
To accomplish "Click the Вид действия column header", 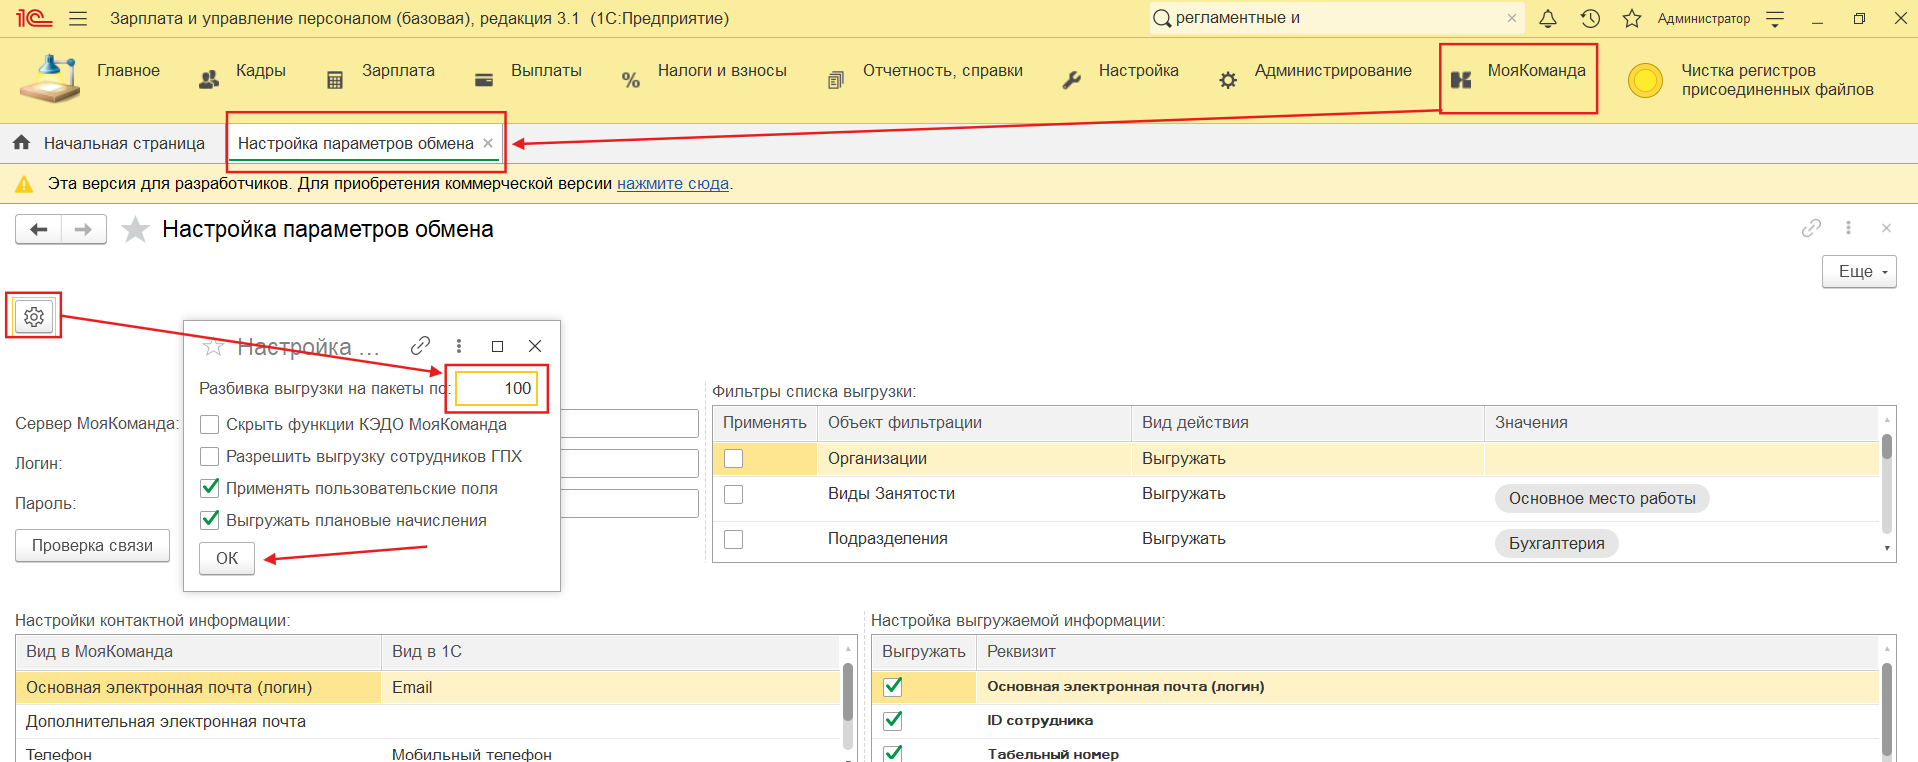I will click(x=1307, y=423).
